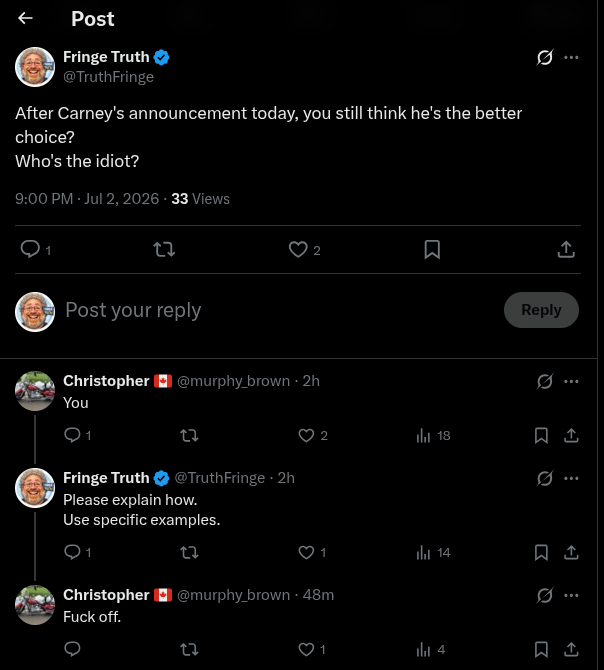604x670 pixels.
Task: Go back using the arrow beside Post
Action: tap(26, 18)
